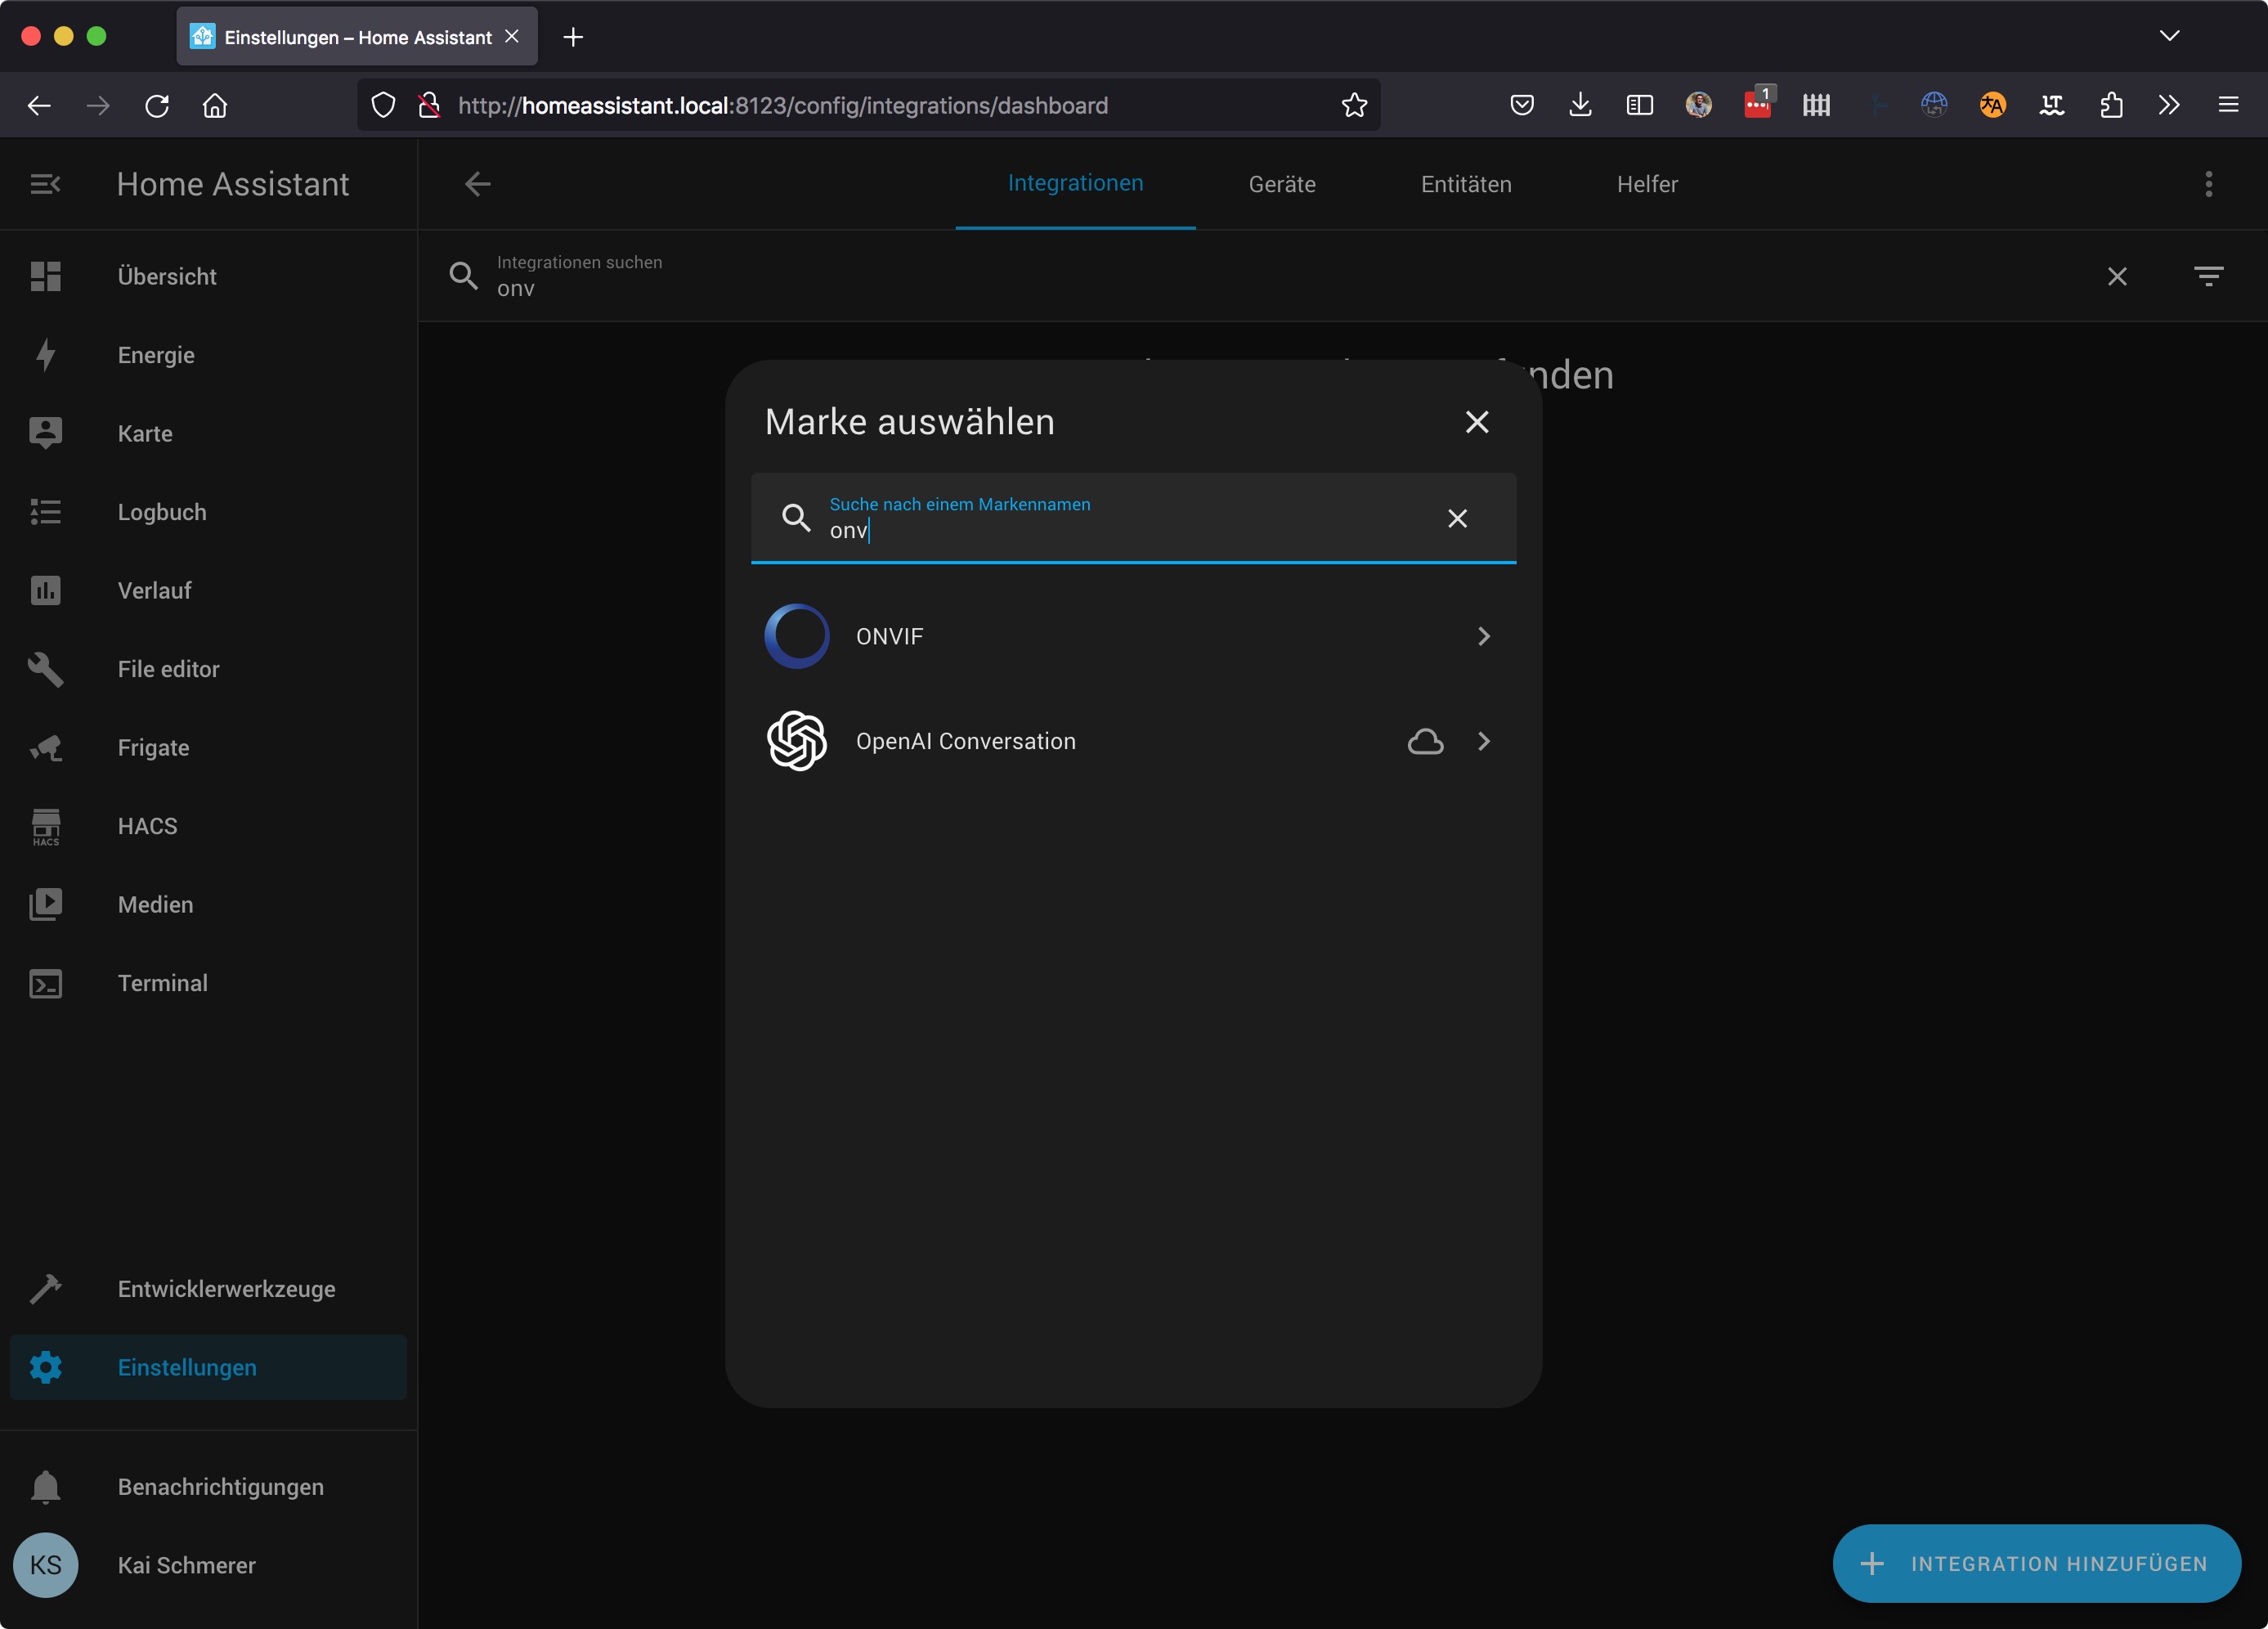Open the integrations filter icon
This screenshot has width=2268, height=1629.
tap(2208, 276)
